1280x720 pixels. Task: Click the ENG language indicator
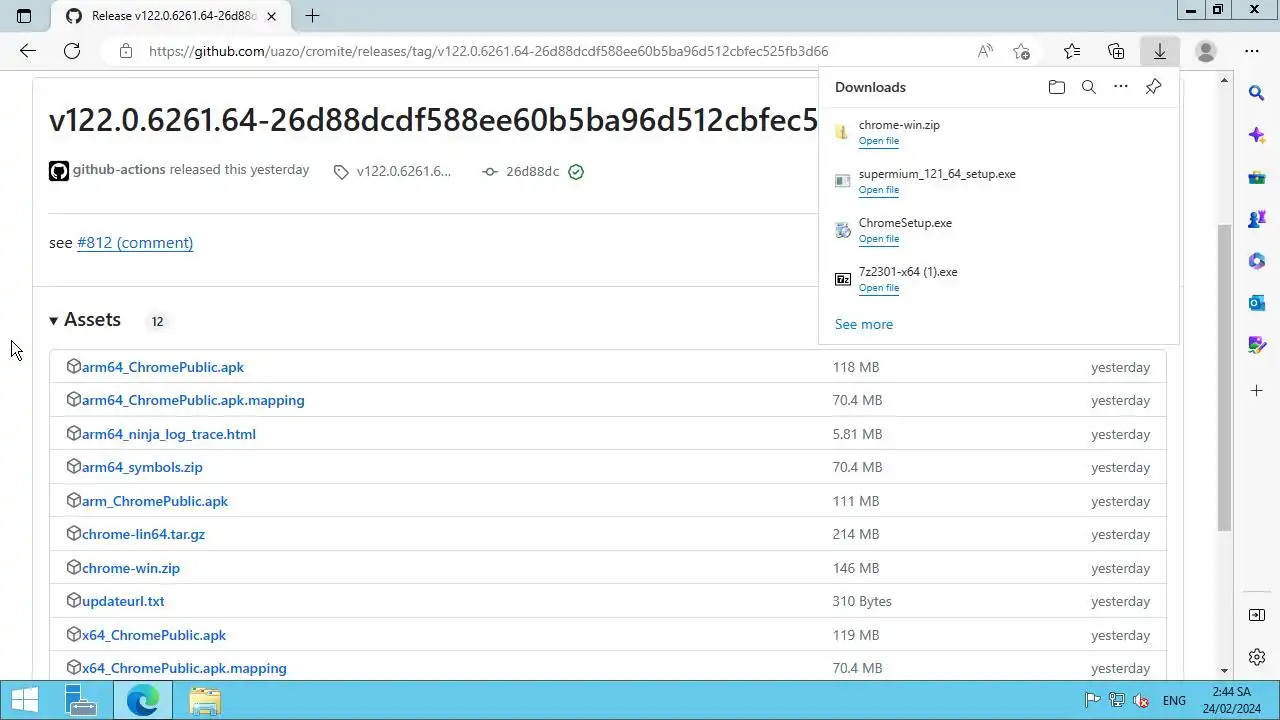pyautogui.click(x=1174, y=701)
